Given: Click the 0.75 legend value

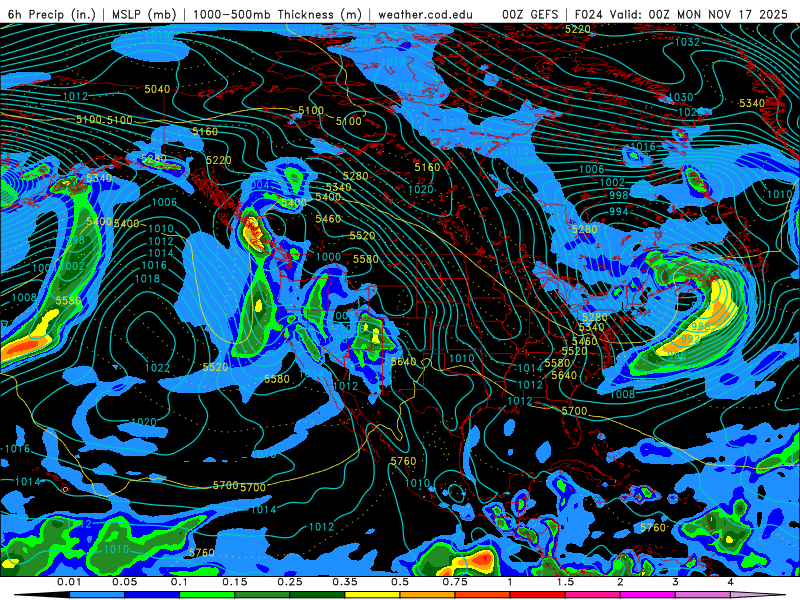Looking at the screenshot, I should pyautogui.click(x=455, y=582).
